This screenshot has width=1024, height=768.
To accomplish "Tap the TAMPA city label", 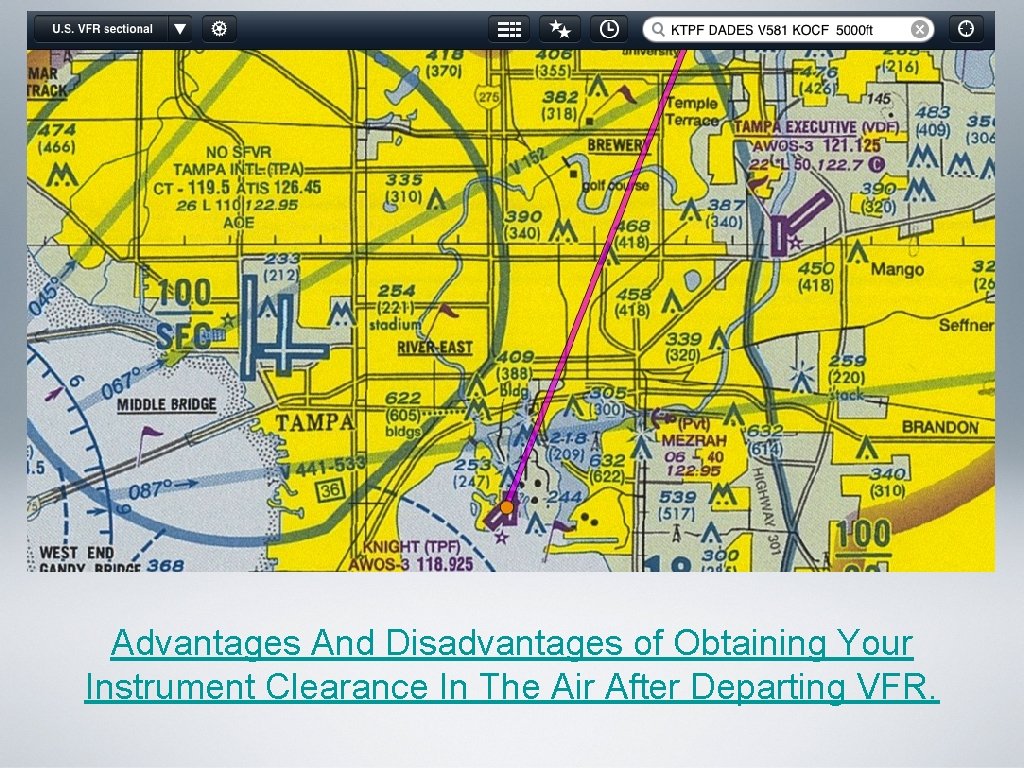I will point(315,423).
